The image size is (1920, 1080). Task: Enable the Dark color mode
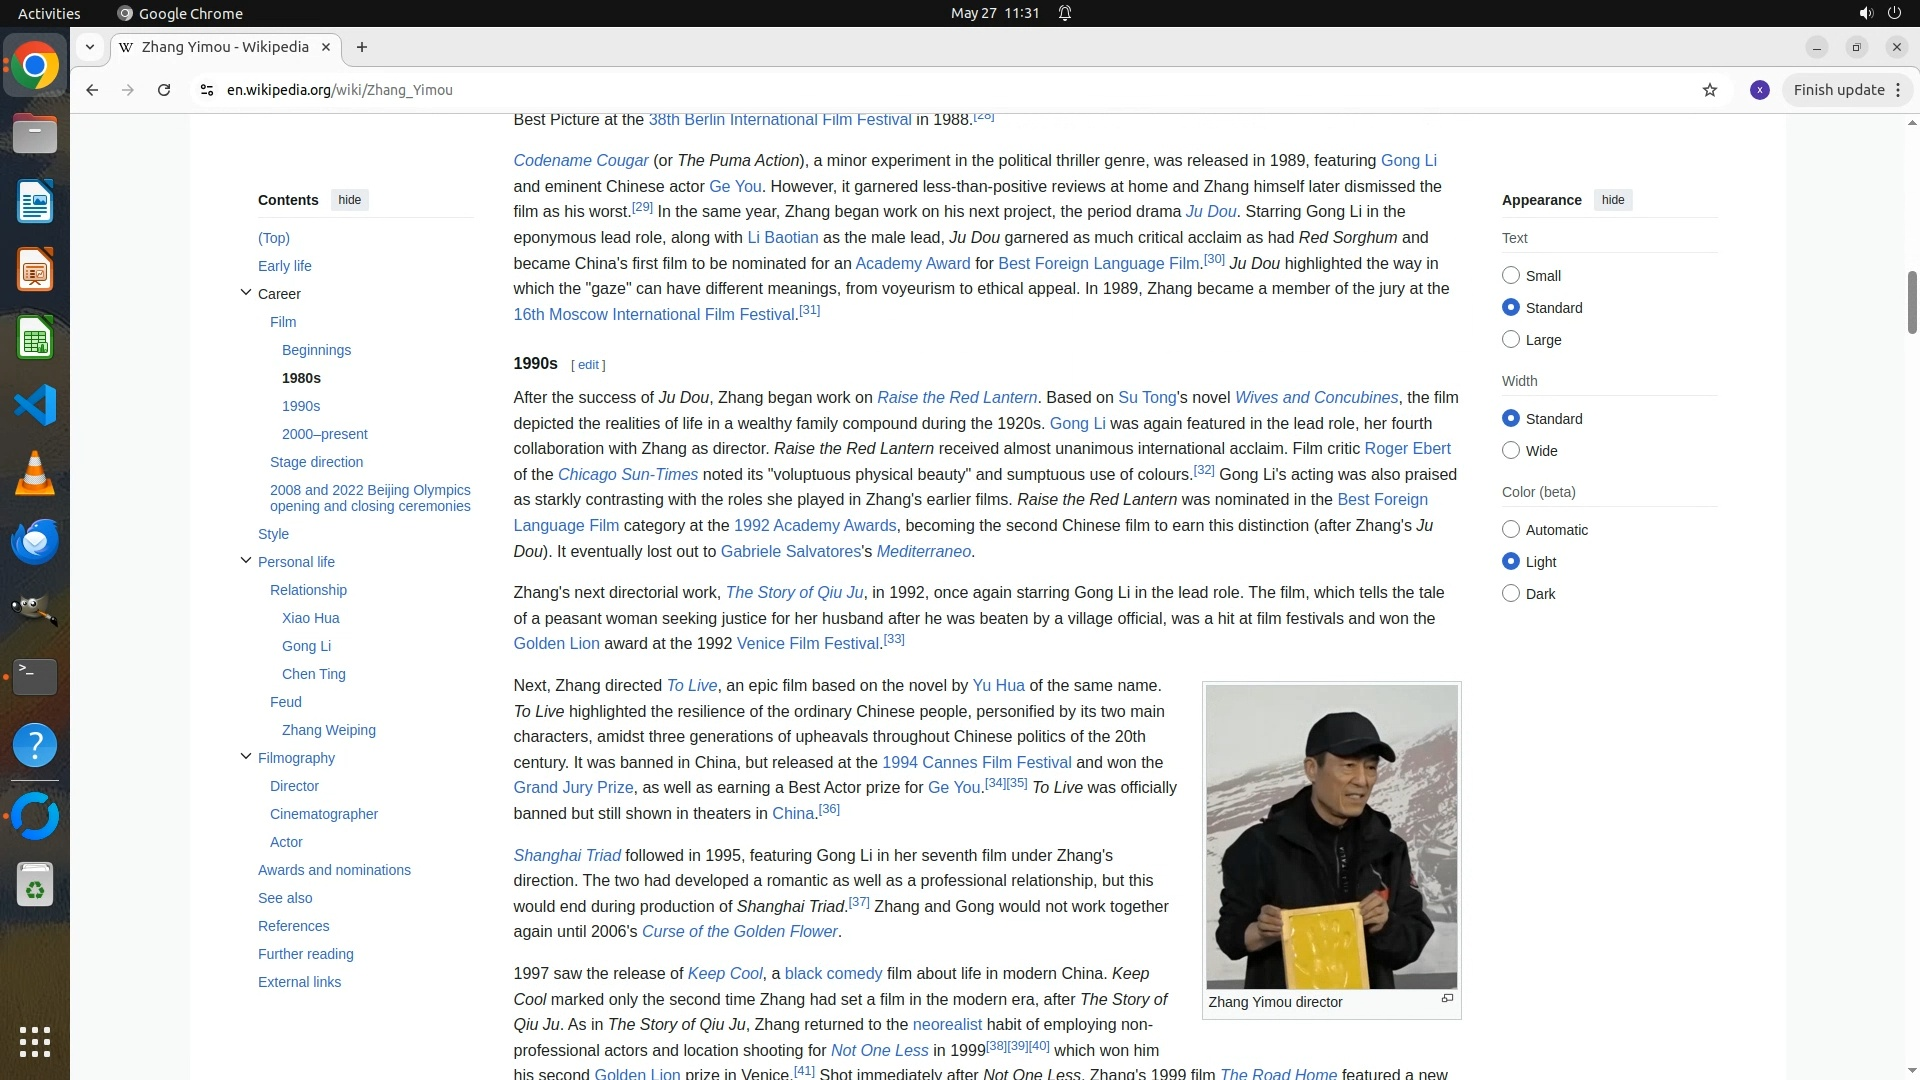click(x=1511, y=594)
